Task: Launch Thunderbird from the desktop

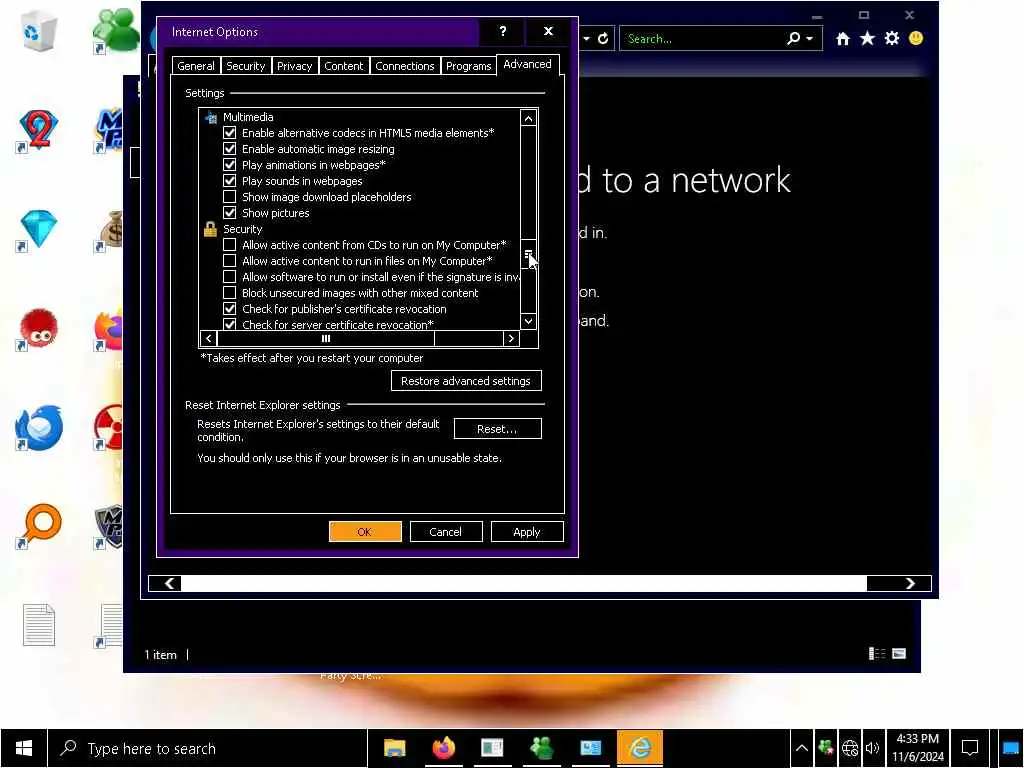Action: [38, 428]
